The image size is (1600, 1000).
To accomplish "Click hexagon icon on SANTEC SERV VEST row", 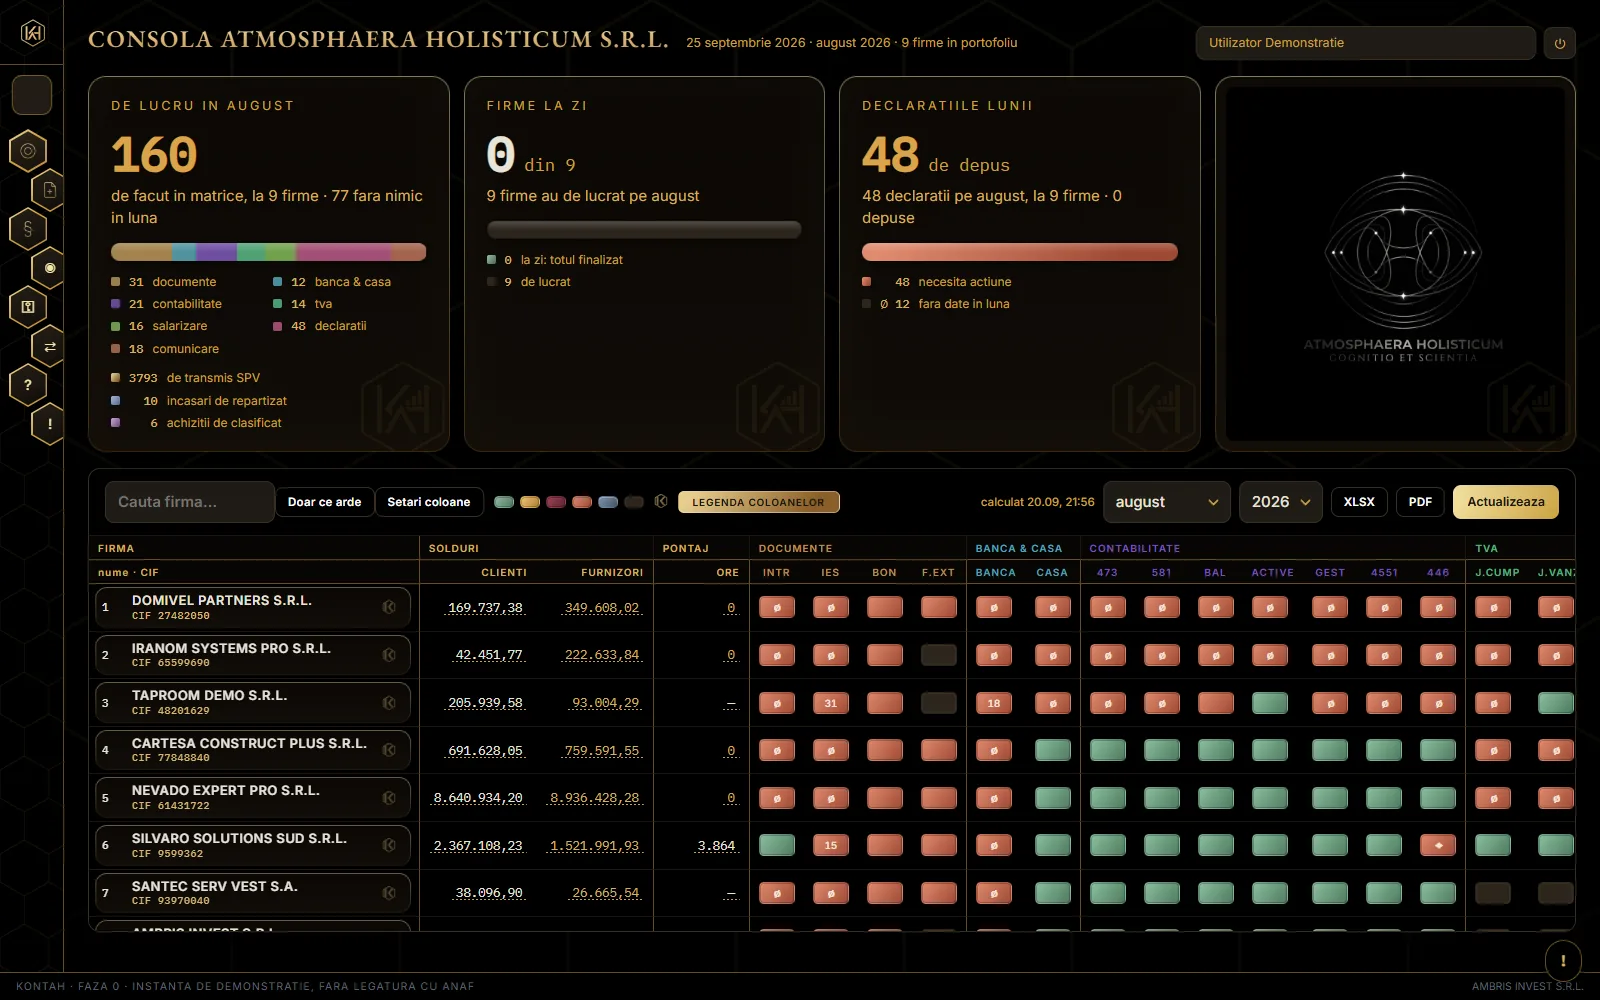I will pyautogui.click(x=389, y=893).
